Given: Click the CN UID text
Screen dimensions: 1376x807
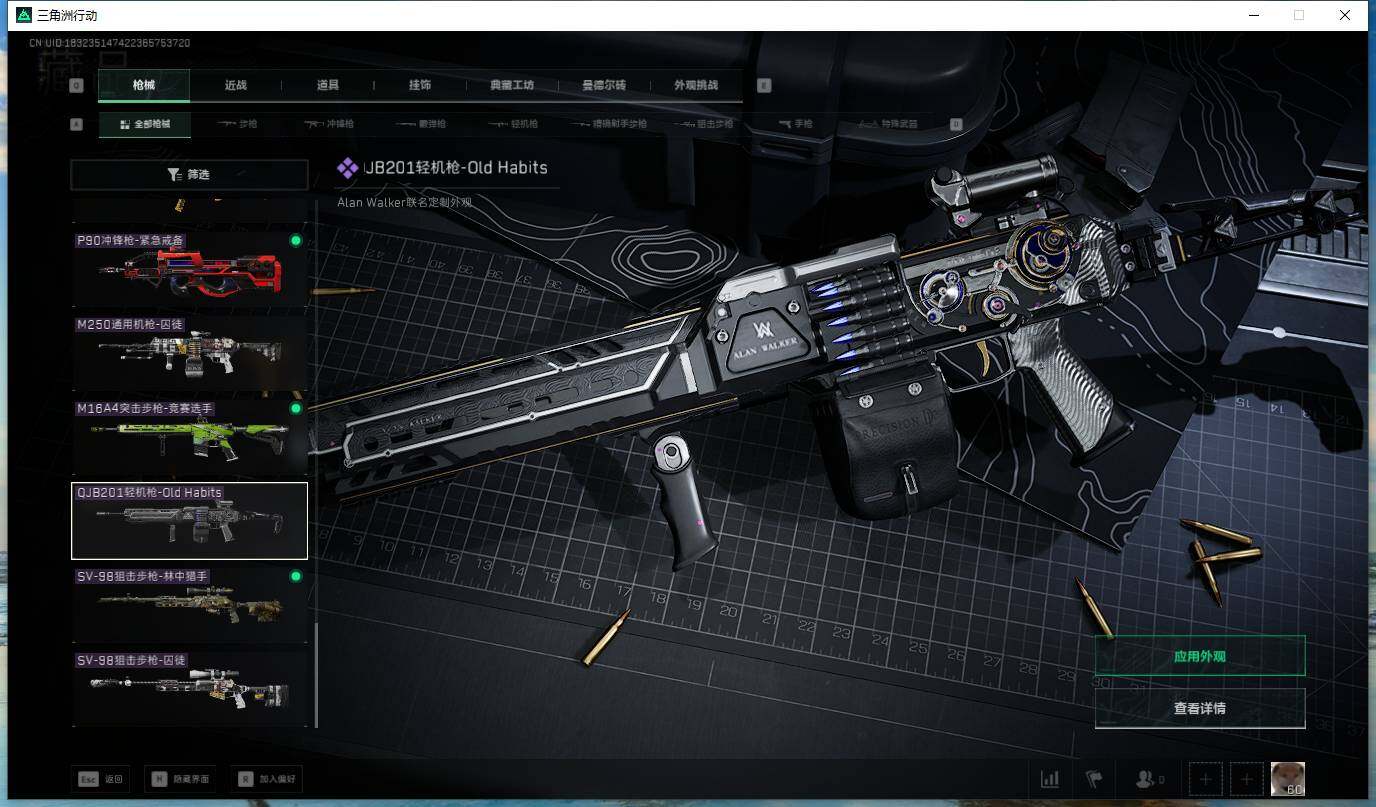Looking at the screenshot, I should (110, 43).
